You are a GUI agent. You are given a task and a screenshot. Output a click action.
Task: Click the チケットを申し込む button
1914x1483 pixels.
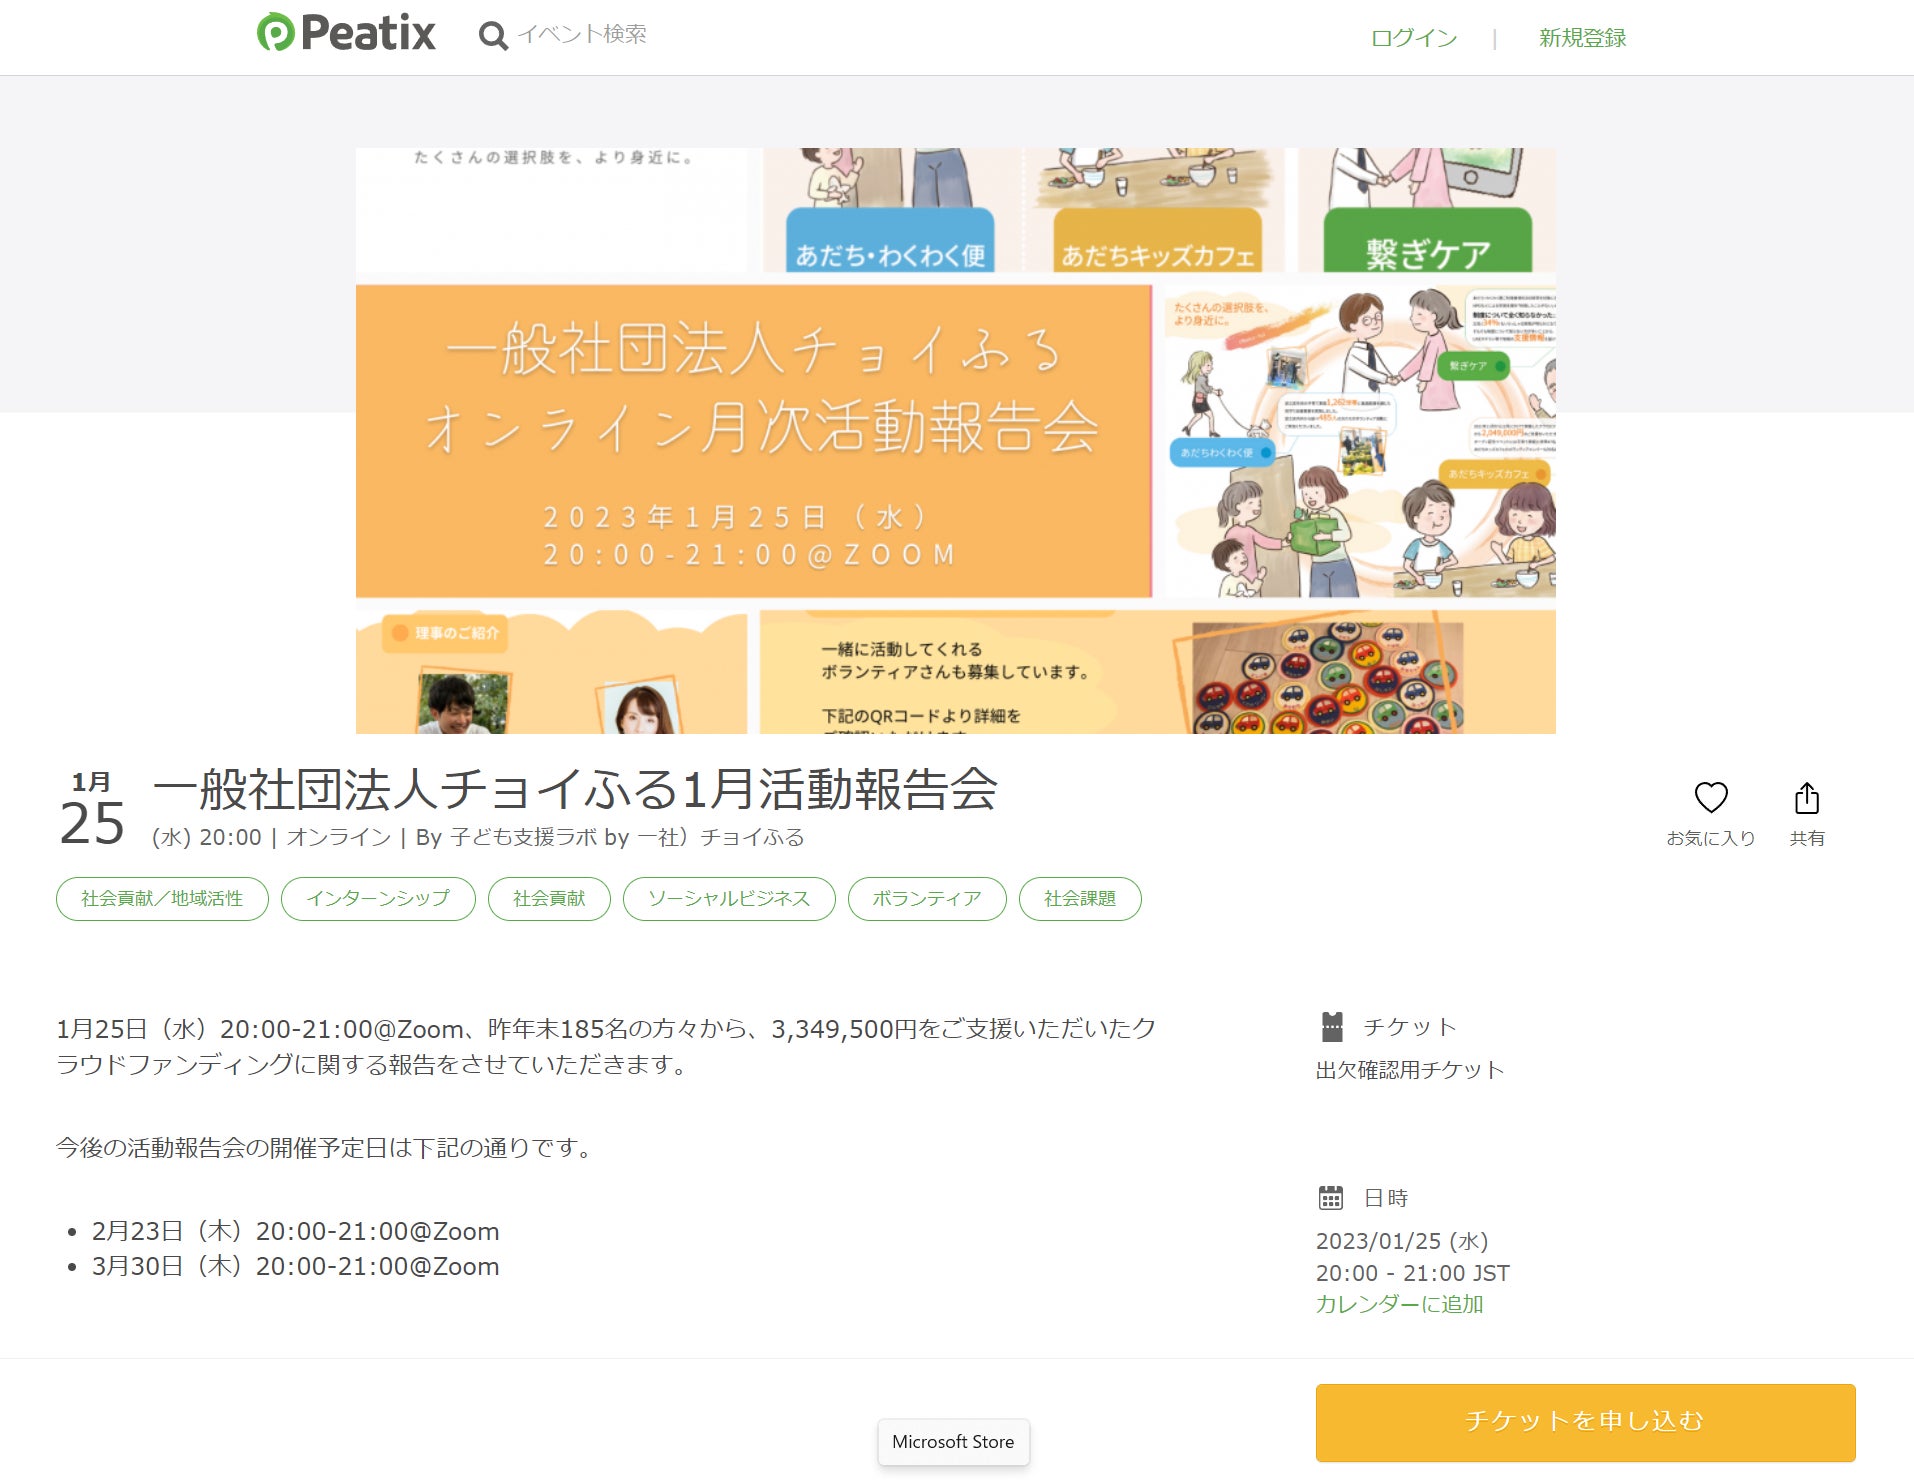click(1585, 1422)
